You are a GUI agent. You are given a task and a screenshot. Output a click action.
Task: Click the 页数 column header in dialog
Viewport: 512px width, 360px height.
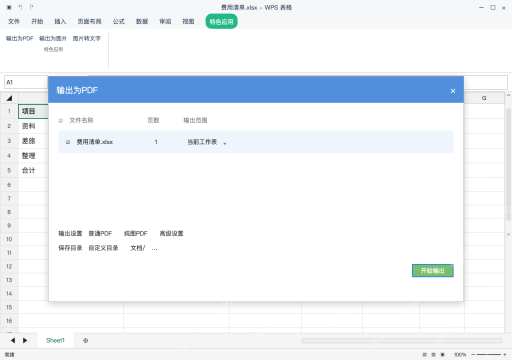click(153, 120)
